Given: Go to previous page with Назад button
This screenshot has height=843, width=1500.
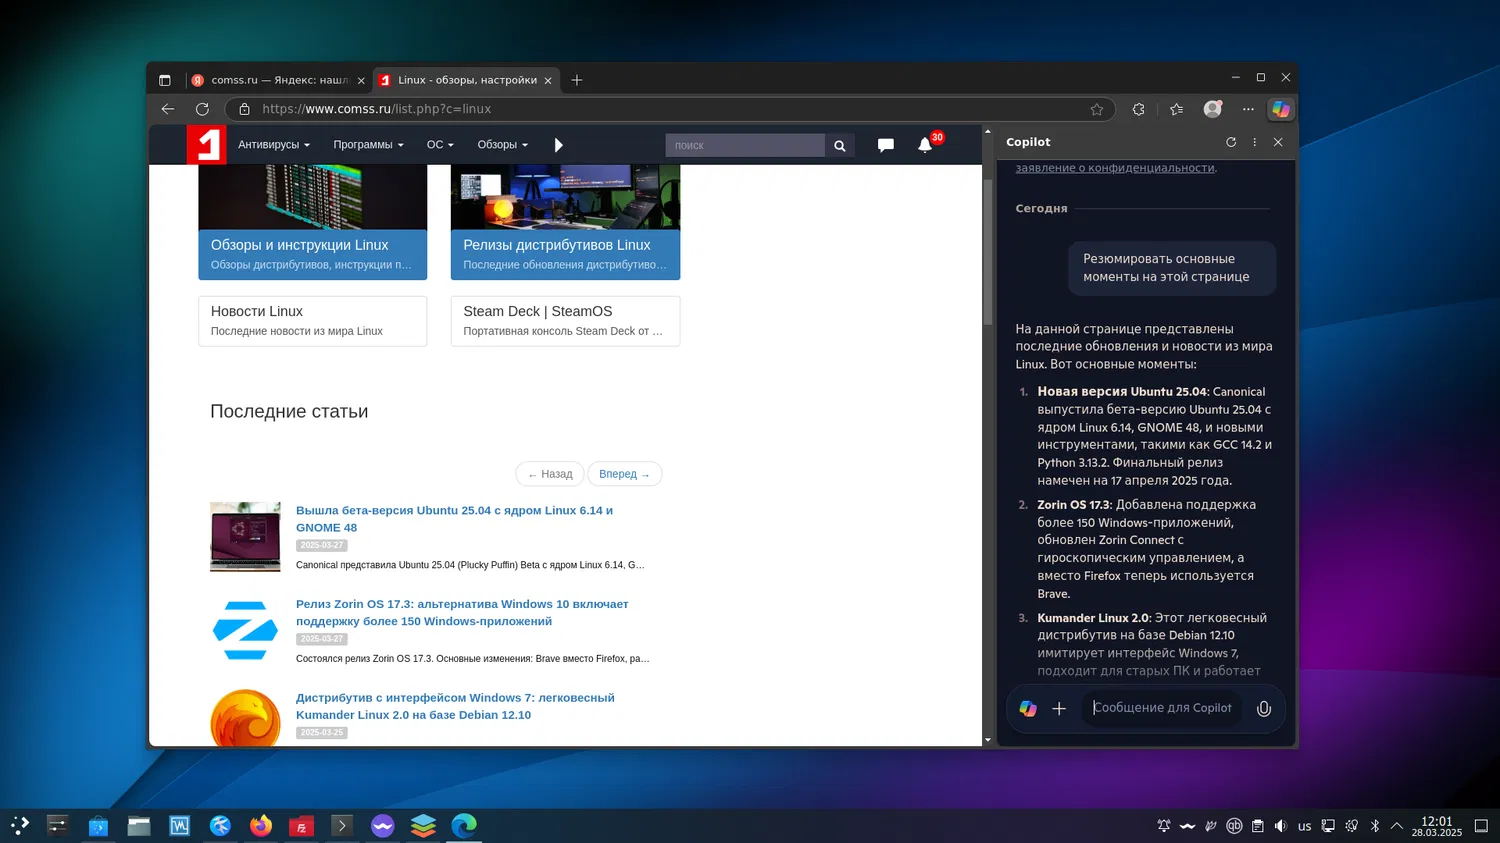Looking at the screenshot, I should 550,474.
